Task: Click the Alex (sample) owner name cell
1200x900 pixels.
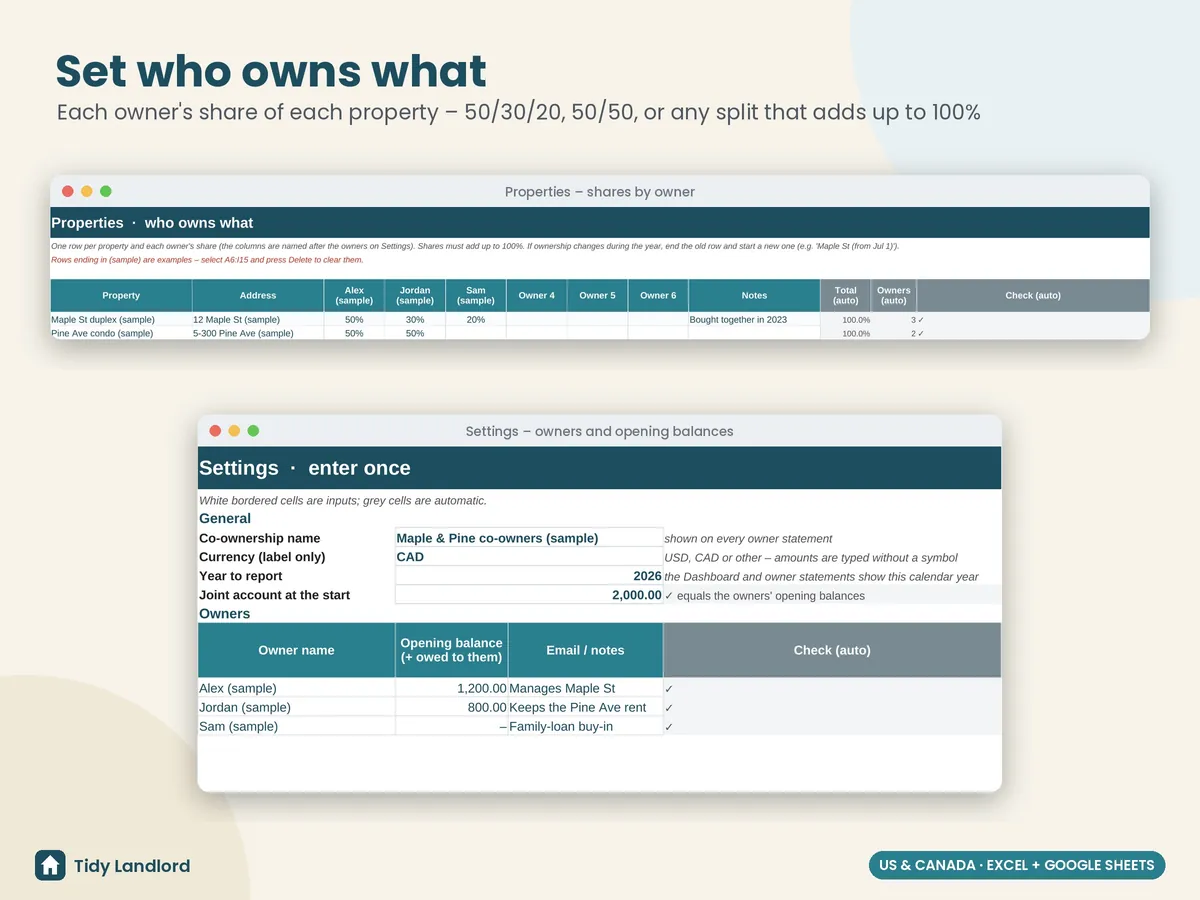Action: 297,688
